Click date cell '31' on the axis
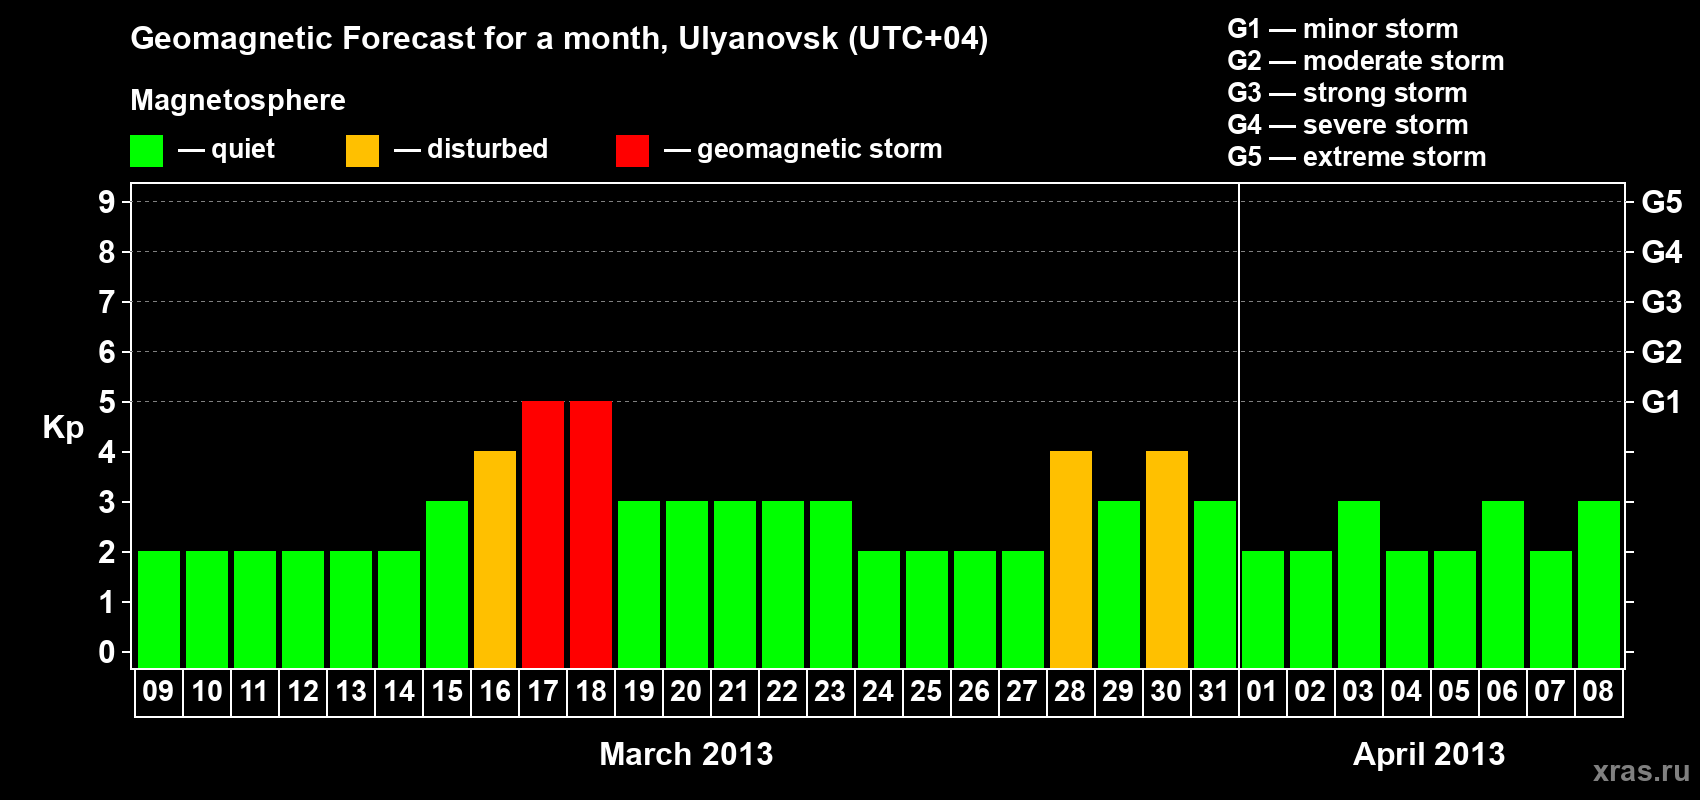1700x800 pixels. click(1215, 692)
